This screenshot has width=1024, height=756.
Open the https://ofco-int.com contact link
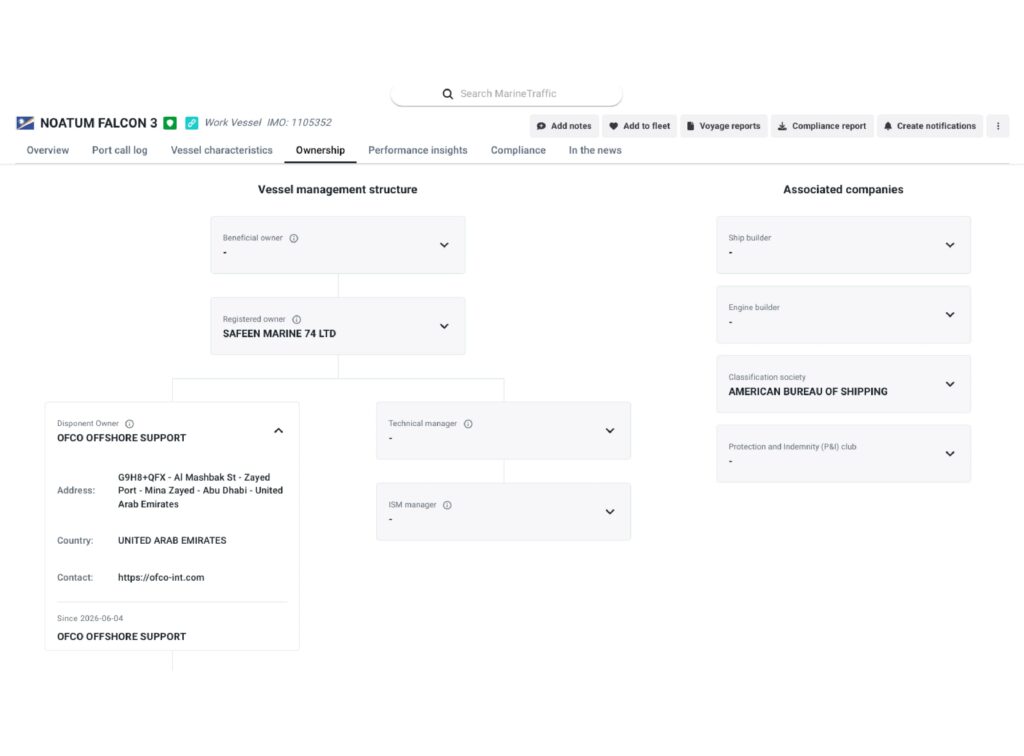coord(161,577)
